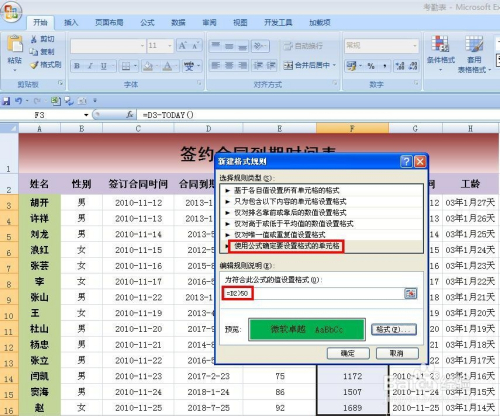Select rule type 只为包含以下内容的单元格设置格式
The width and height of the screenshot is (500, 416).
tap(322, 201)
